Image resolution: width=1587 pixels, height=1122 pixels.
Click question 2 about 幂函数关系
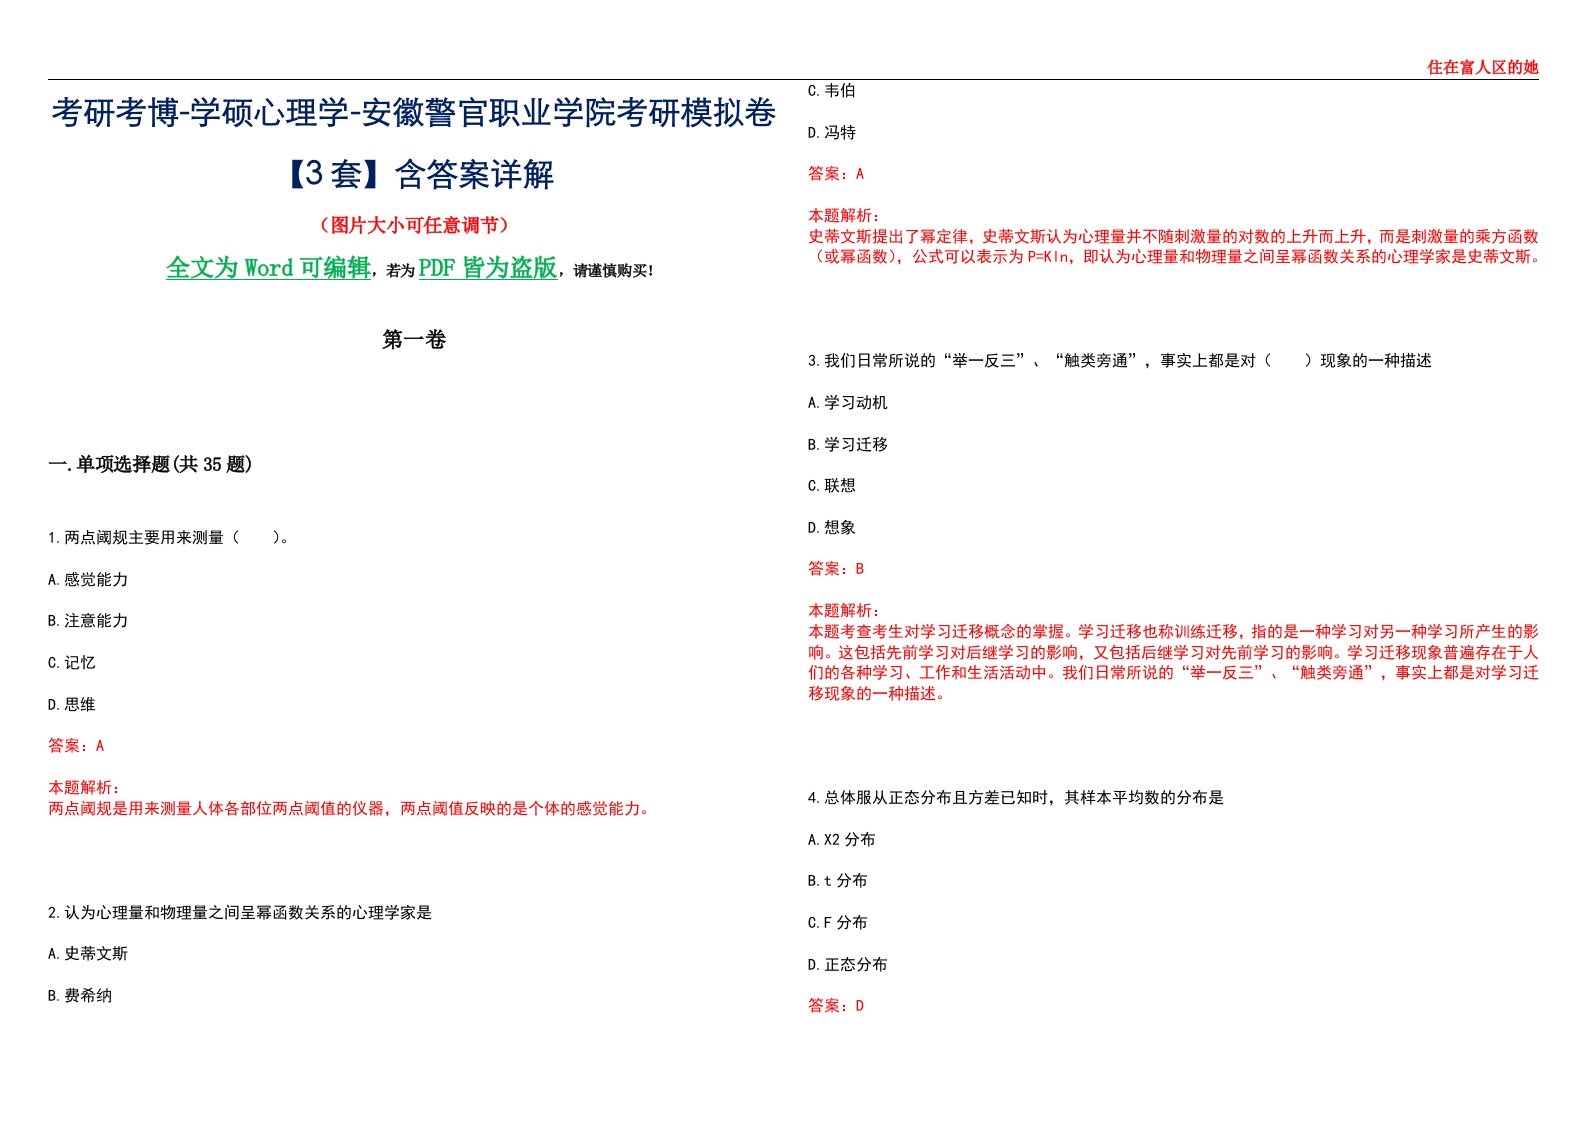coord(240,913)
